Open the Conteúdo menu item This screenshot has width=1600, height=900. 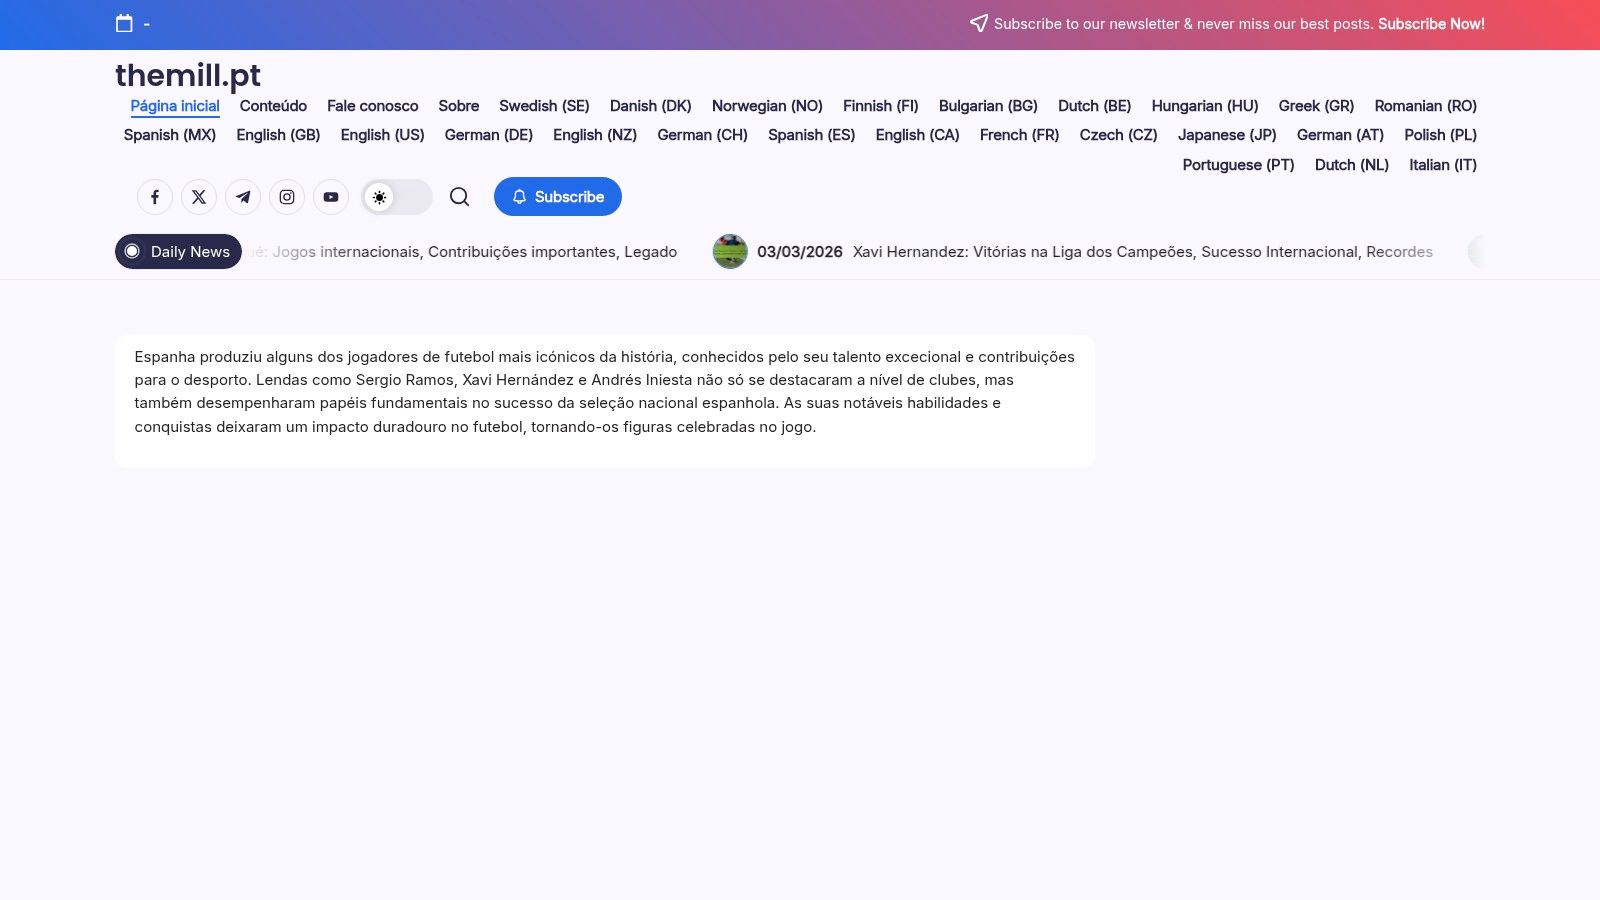(273, 106)
